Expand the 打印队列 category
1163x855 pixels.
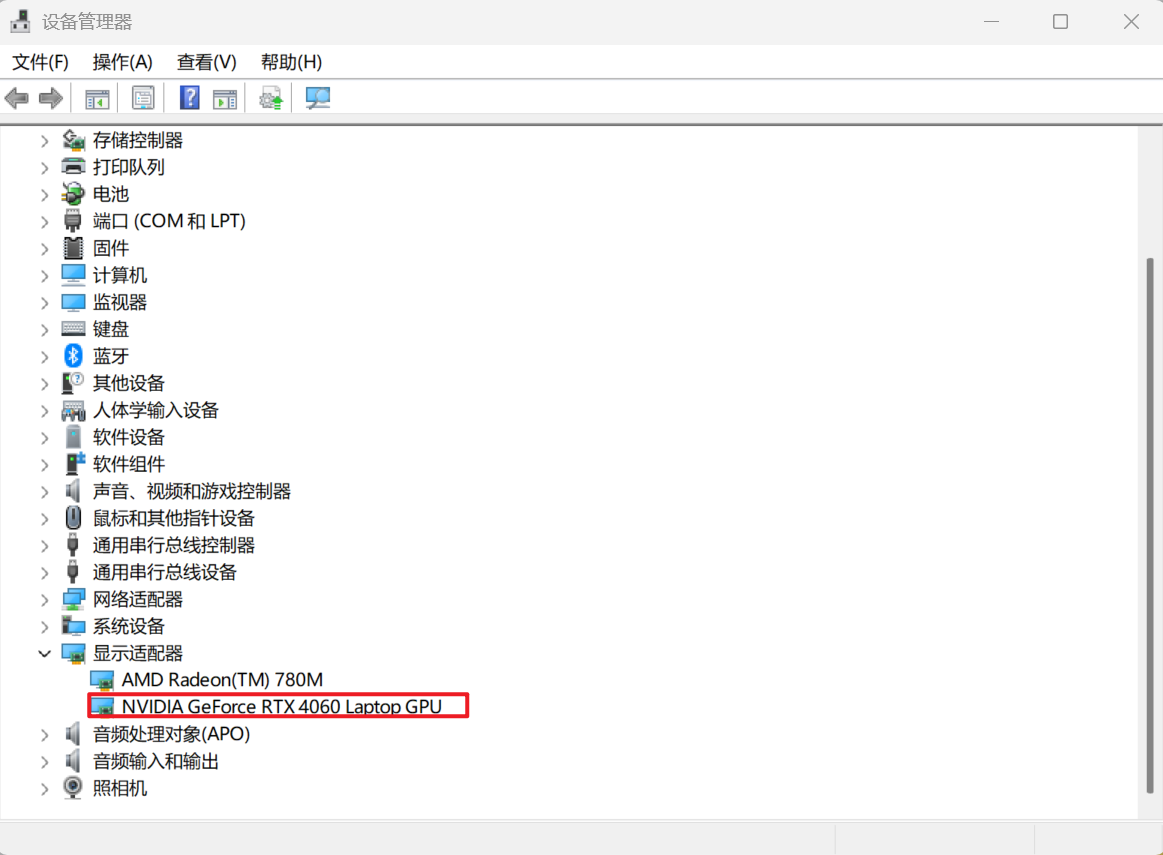click(x=45, y=168)
